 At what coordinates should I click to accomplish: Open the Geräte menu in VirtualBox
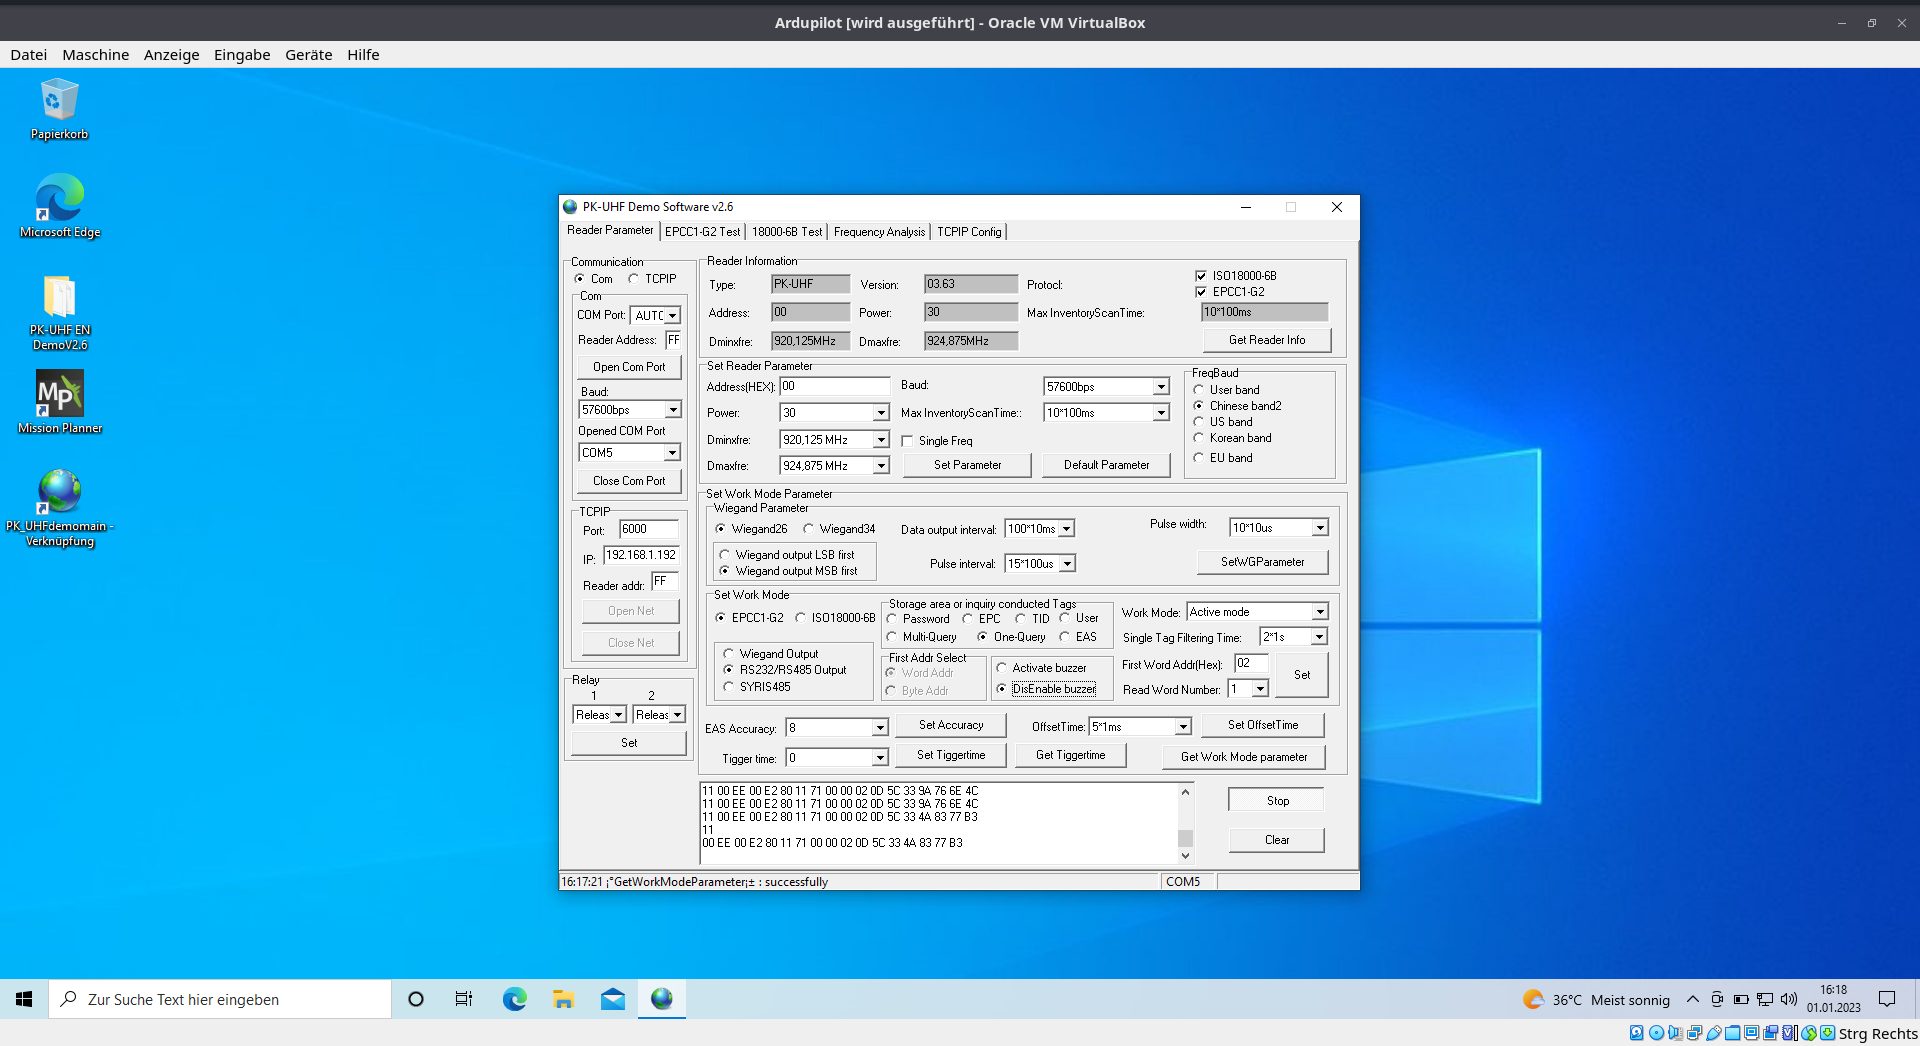tap(308, 55)
